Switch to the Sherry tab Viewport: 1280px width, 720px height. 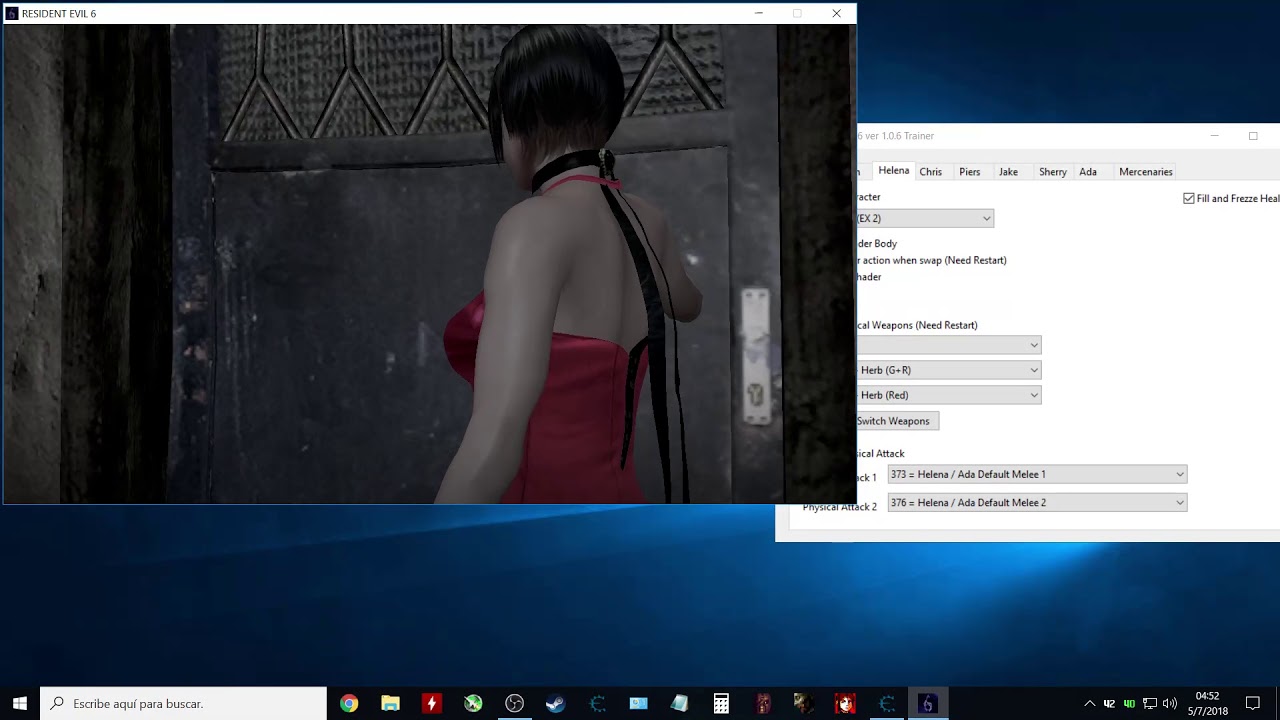click(1053, 172)
